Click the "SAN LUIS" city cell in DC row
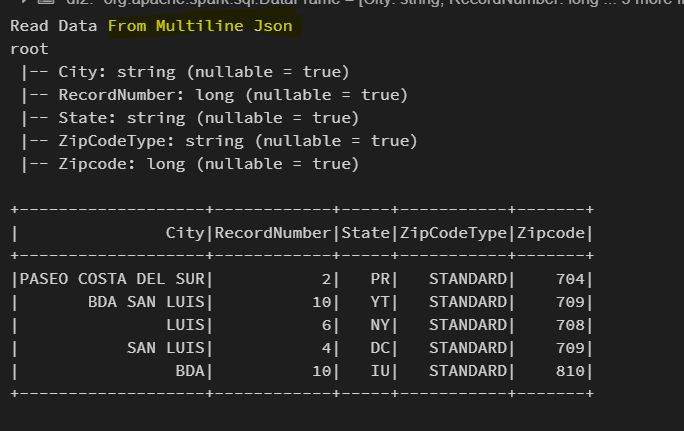The width and height of the screenshot is (684, 431). click(x=165, y=349)
